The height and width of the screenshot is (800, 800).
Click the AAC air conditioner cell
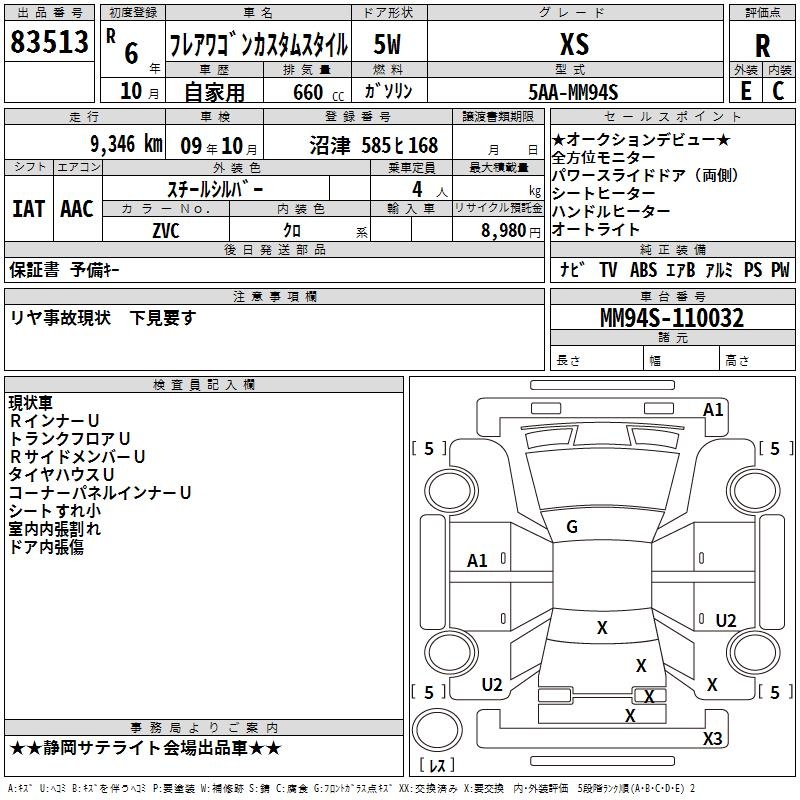coord(77,209)
